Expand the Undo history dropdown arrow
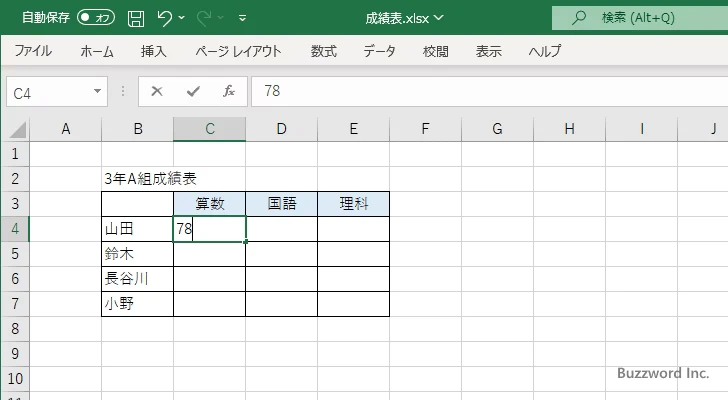This screenshot has width=728, height=400. tap(182, 18)
